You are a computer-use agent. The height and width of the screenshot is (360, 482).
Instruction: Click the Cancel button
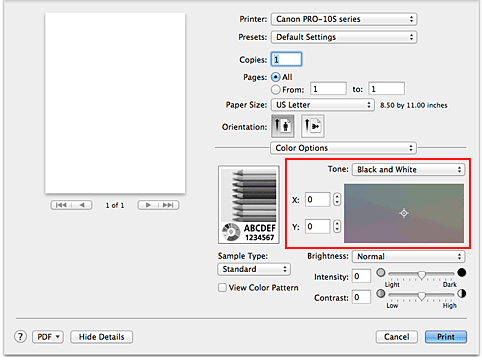(x=397, y=337)
